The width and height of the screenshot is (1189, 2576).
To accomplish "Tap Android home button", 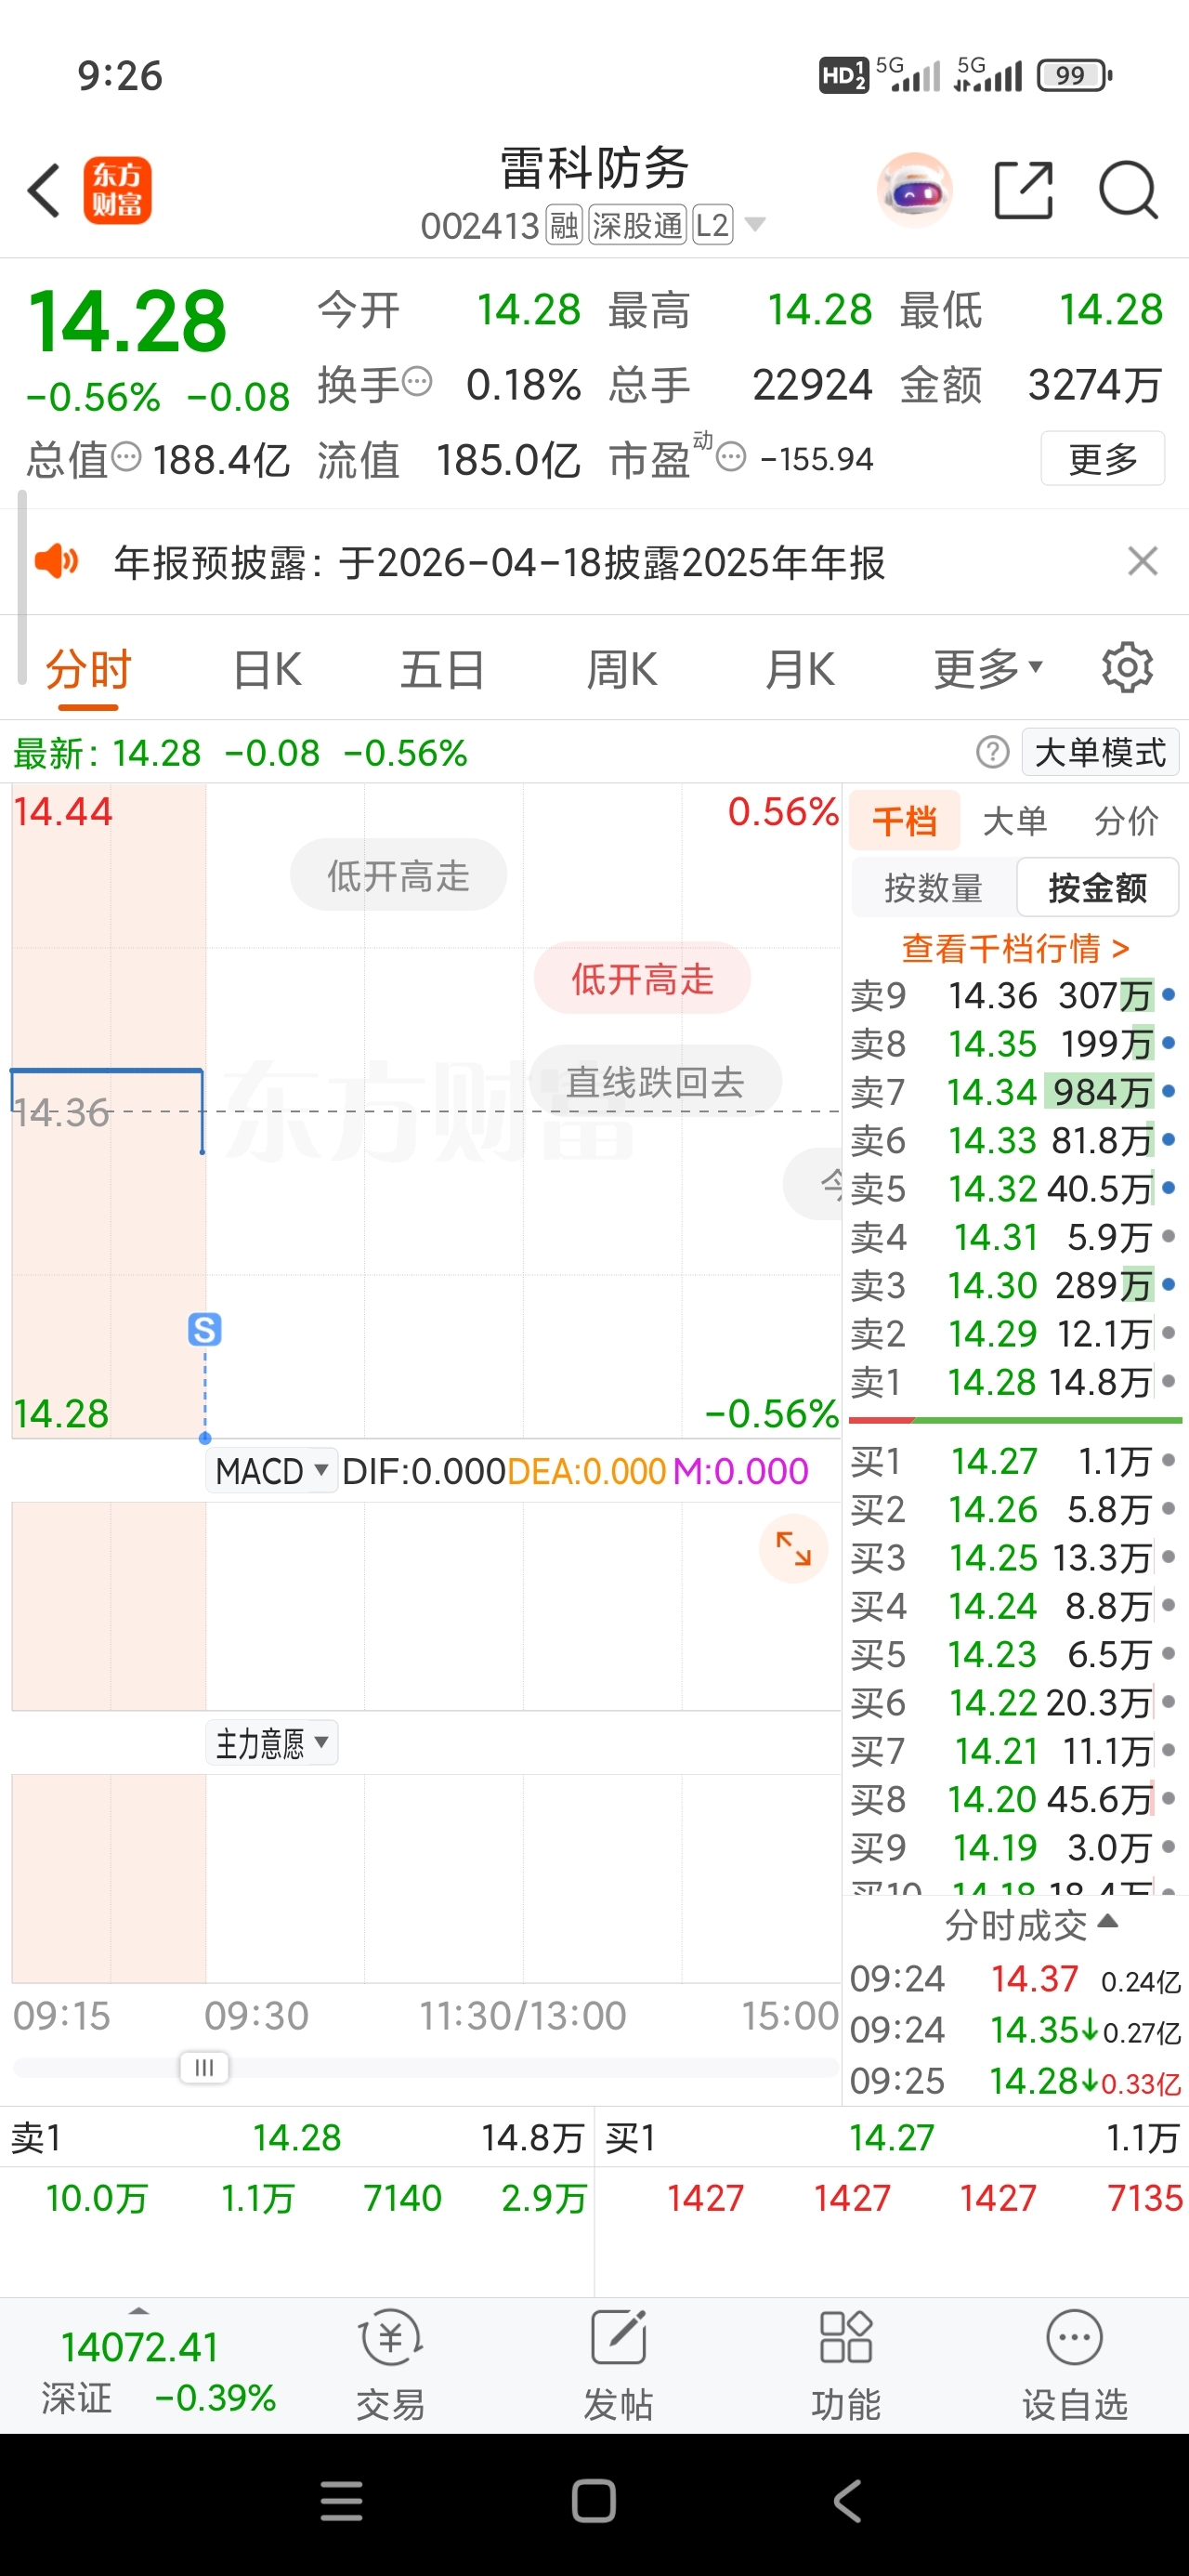I will 593,2501.
